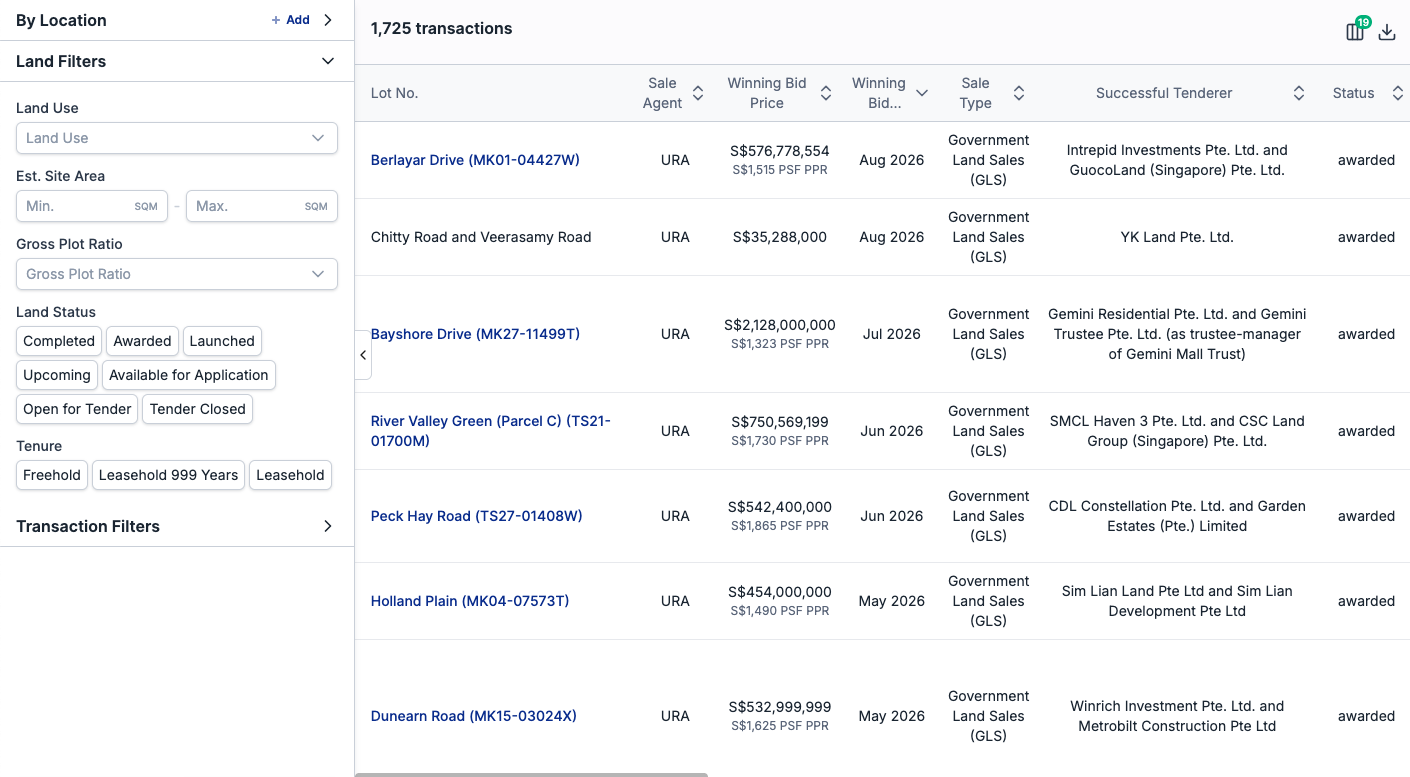The width and height of the screenshot is (1410, 777).
Task: Open the column settings icon with badge 19
Action: [1355, 31]
